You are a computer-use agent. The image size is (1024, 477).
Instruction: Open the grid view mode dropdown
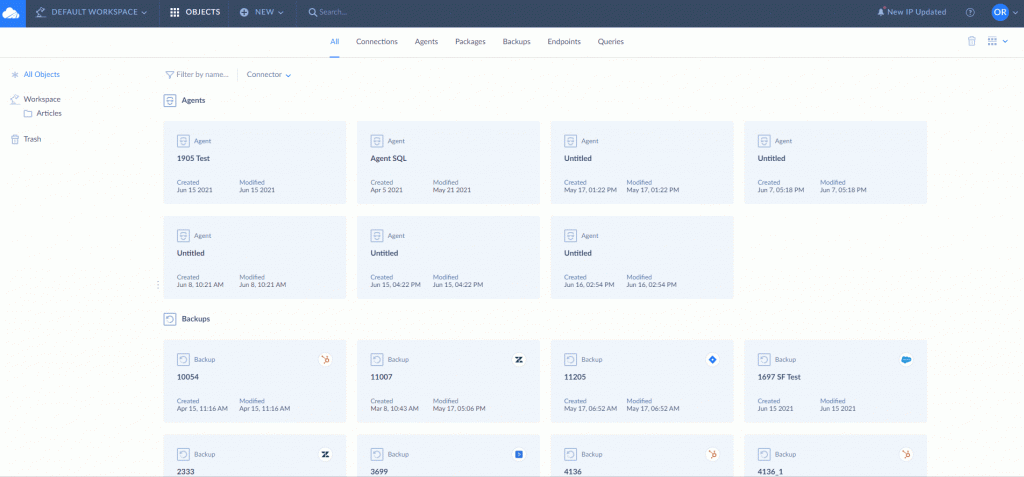[997, 41]
